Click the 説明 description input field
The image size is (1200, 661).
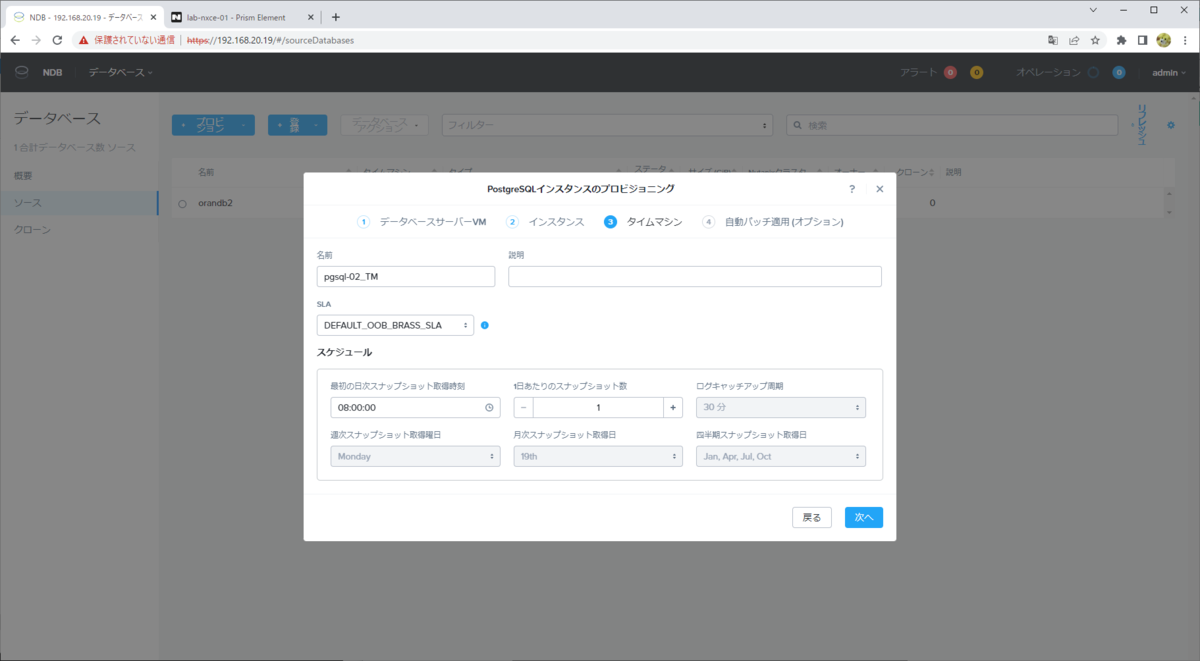coord(695,277)
